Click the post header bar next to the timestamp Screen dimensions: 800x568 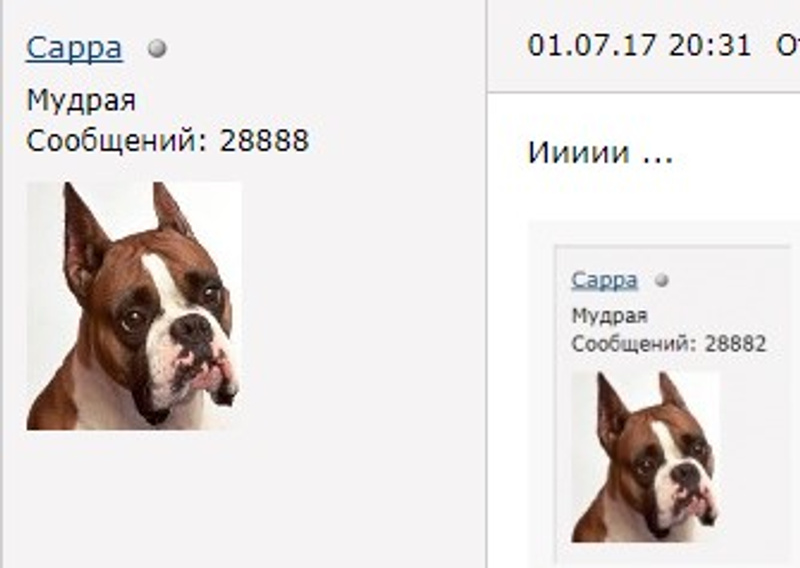[644, 46]
